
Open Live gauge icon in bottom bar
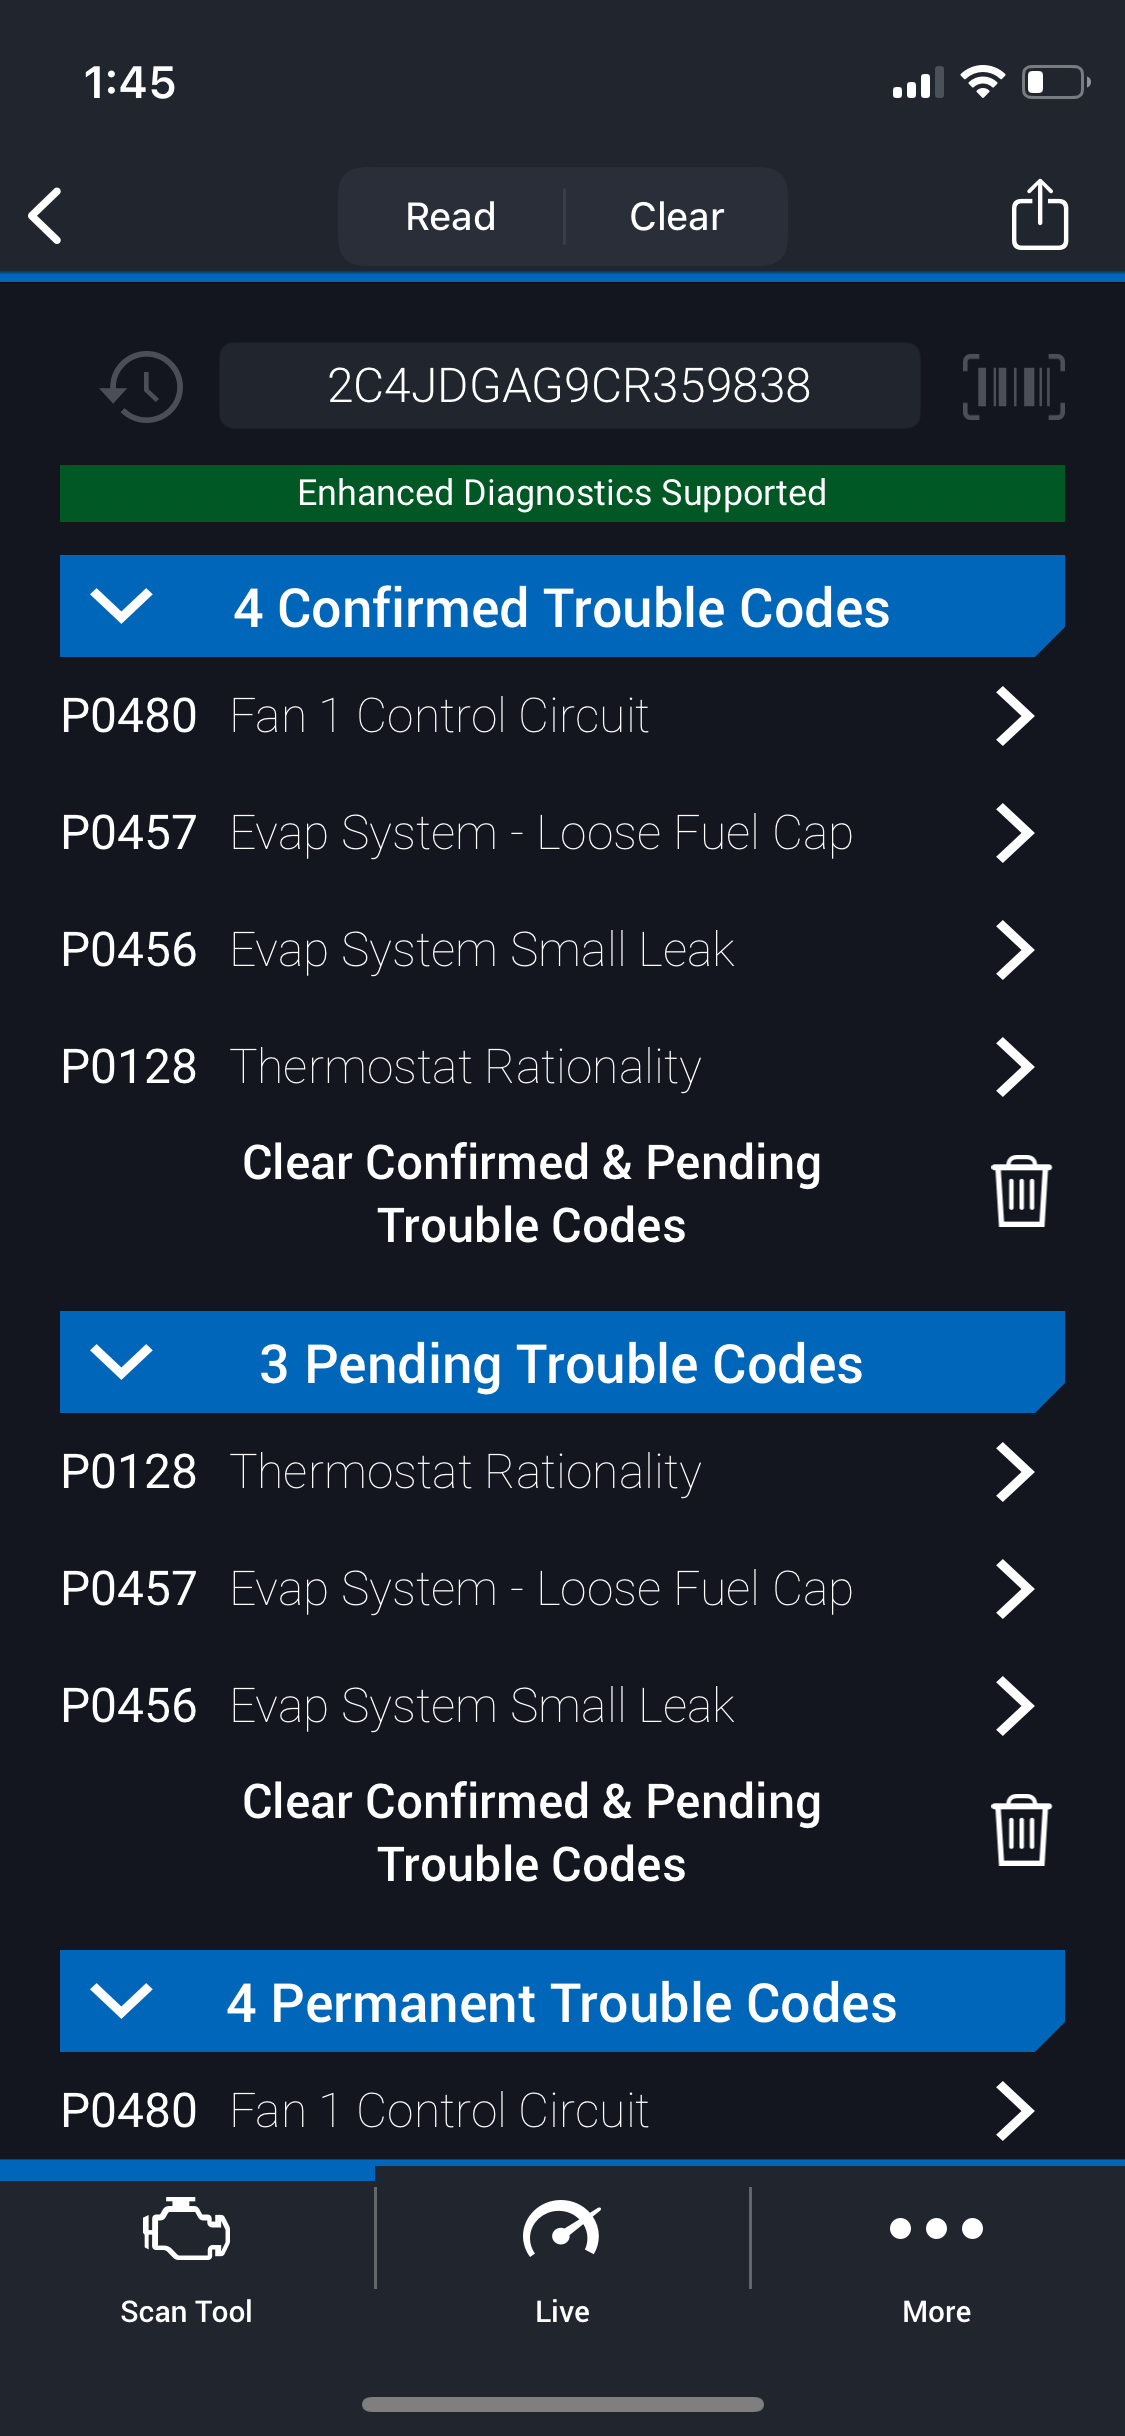point(562,2232)
